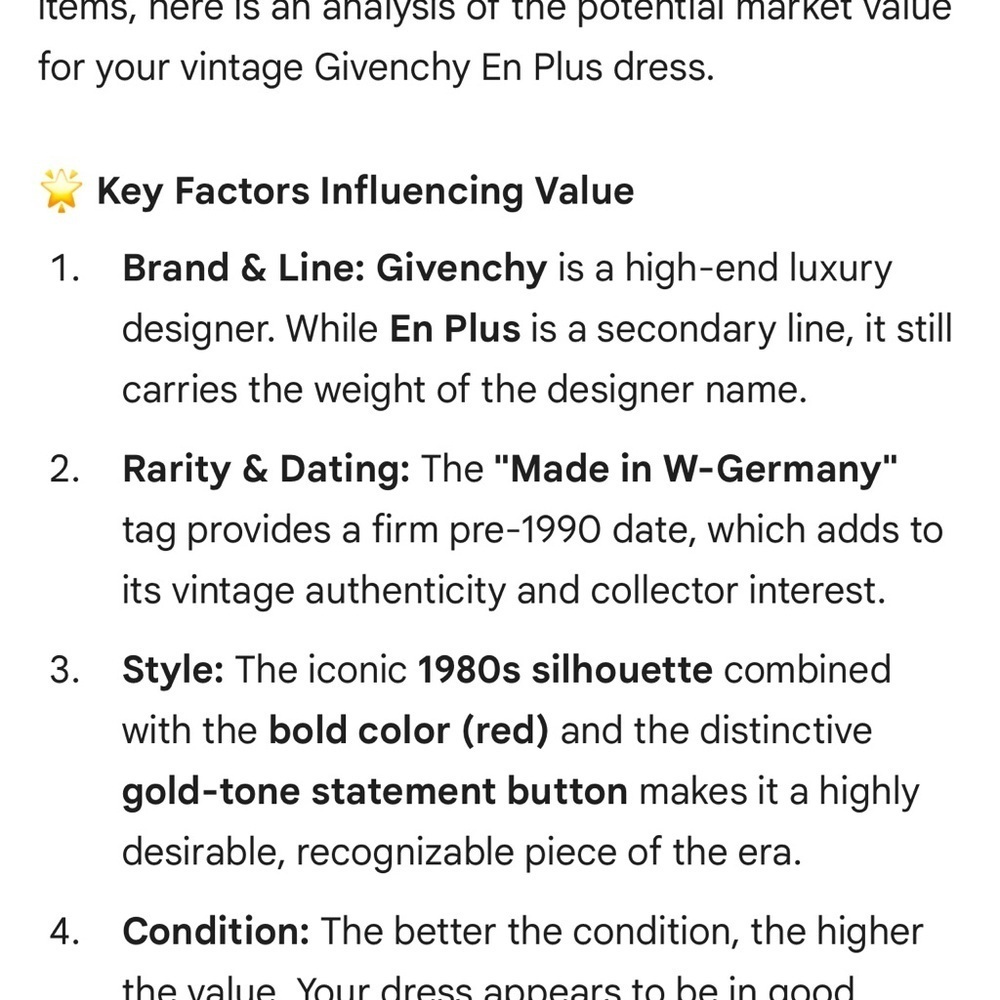Click list number 1 marker
This screenshot has width=1000, height=1000.
tap(64, 268)
